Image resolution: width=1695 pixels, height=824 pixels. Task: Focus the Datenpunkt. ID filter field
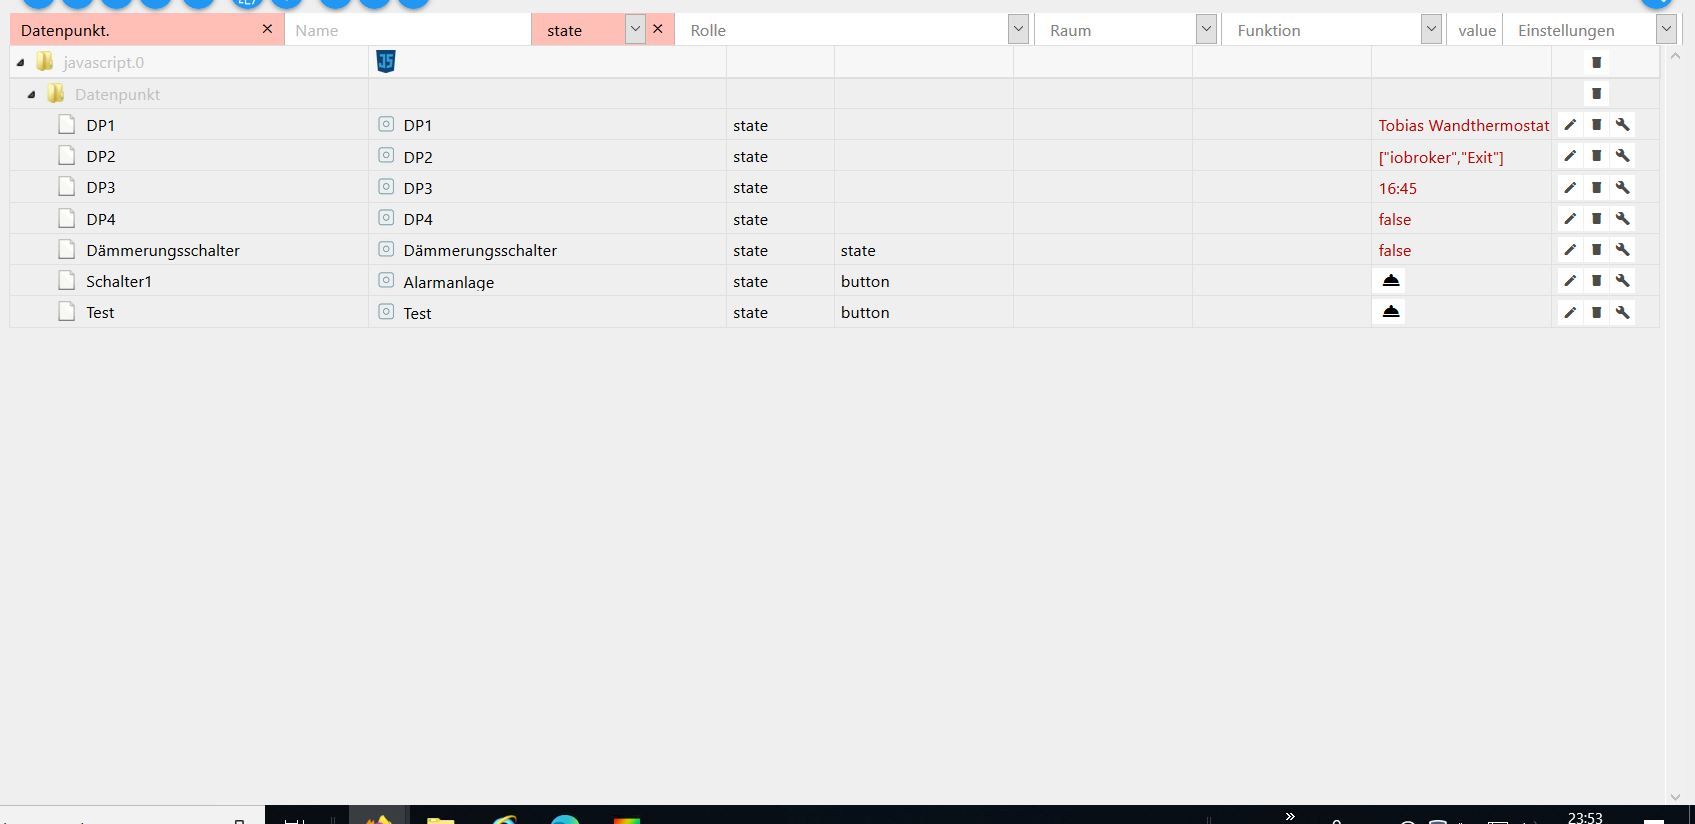coord(135,30)
